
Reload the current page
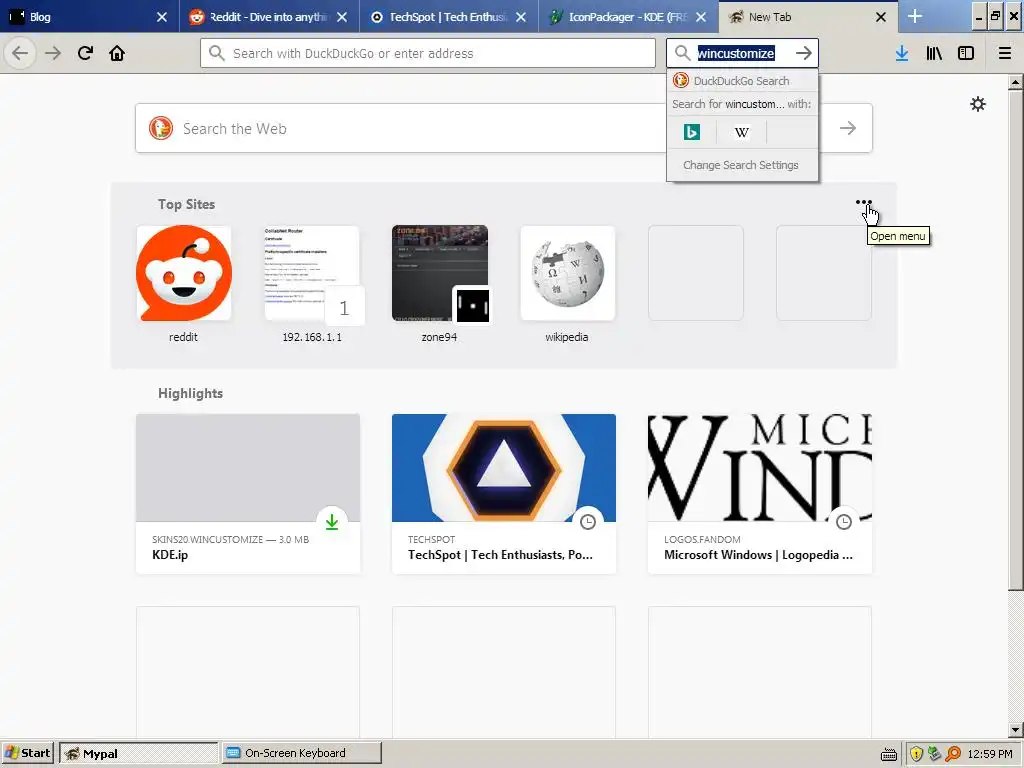(x=85, y=53)
